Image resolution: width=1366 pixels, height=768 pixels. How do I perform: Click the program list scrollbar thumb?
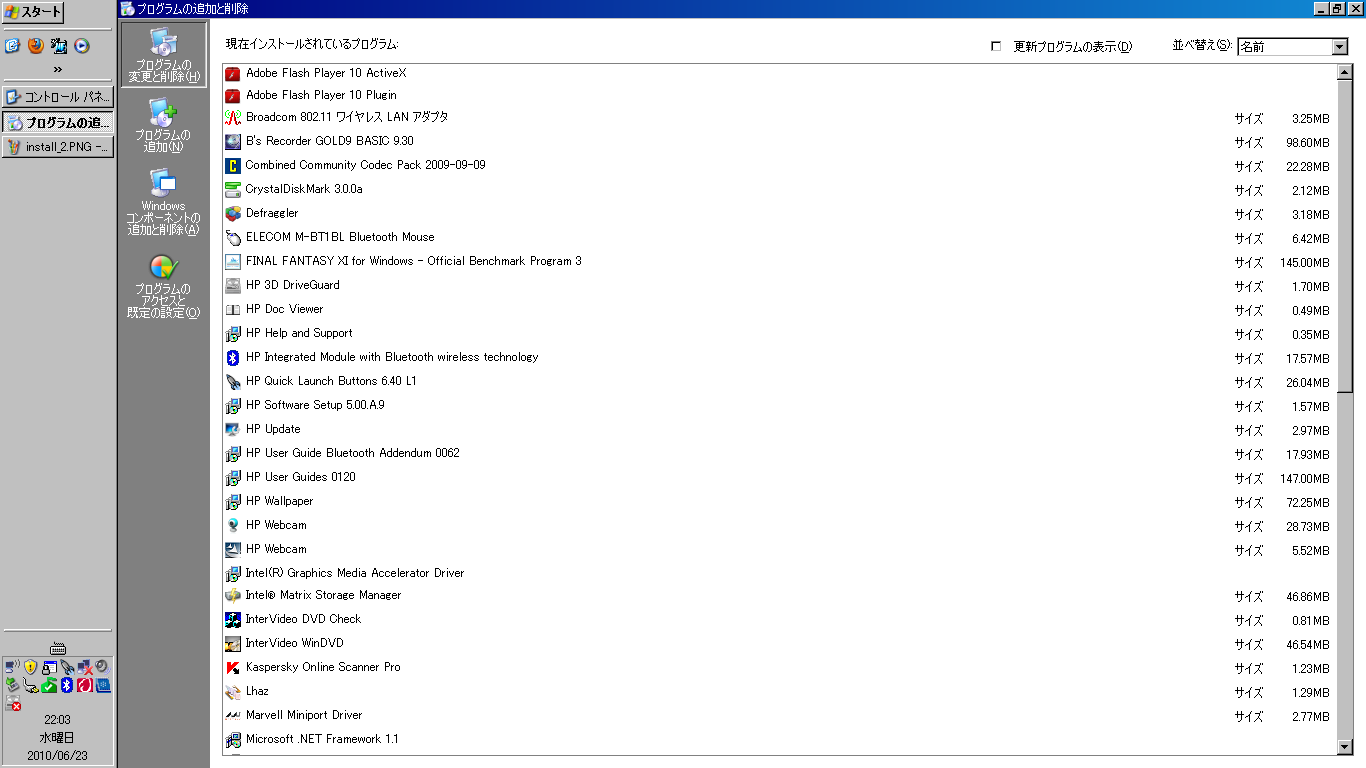[1344, 236]
